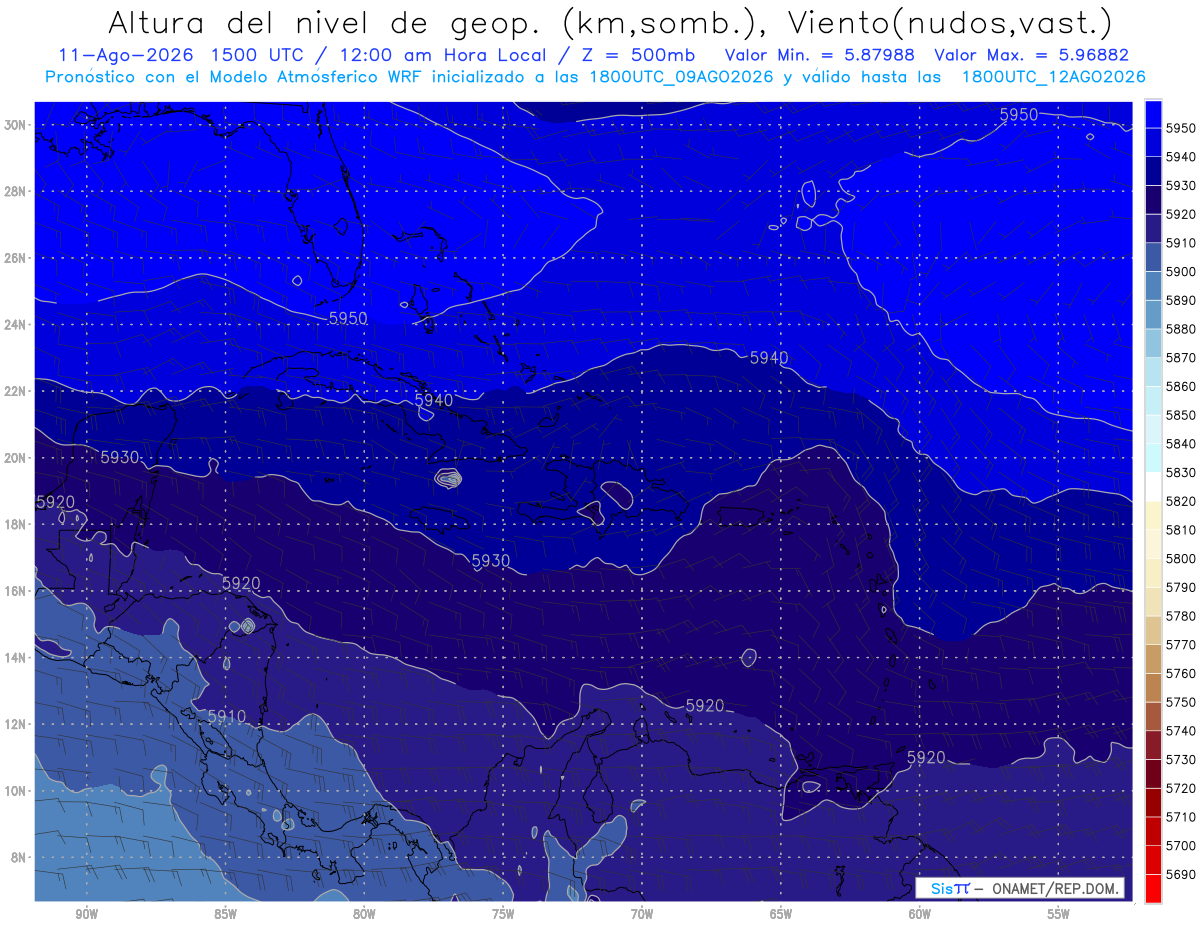The image size is (1200, 927).
Task: Click the 5750 value on the color scale legend
Action: coord(1180,702)
